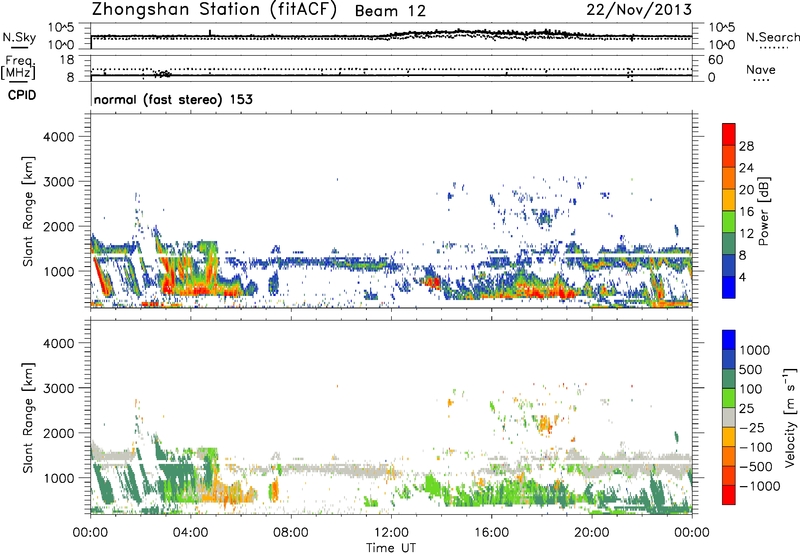
Task: Click the "4000" range tick in power panel
Action: tap(58, 137)
